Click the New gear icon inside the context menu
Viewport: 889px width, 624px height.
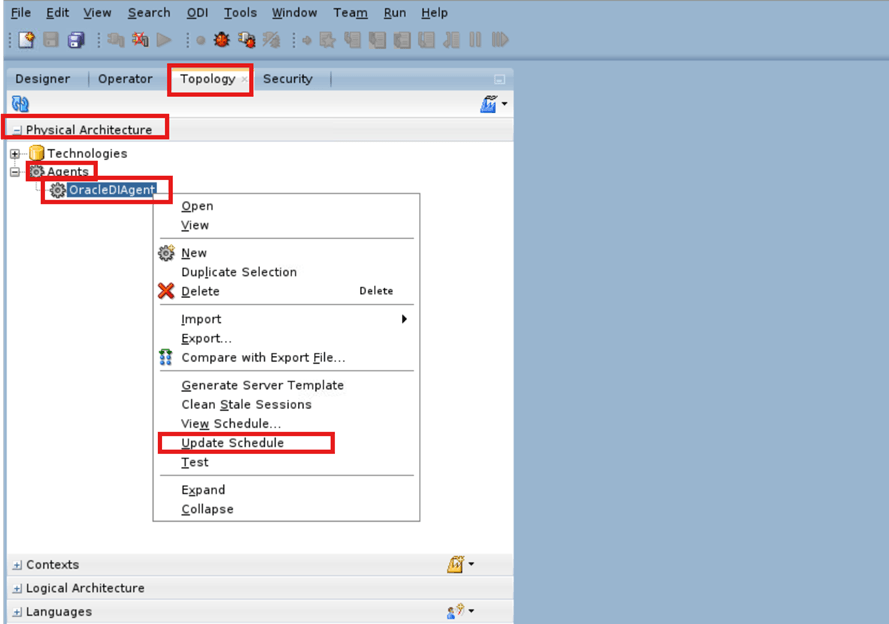tap(167, 253)
